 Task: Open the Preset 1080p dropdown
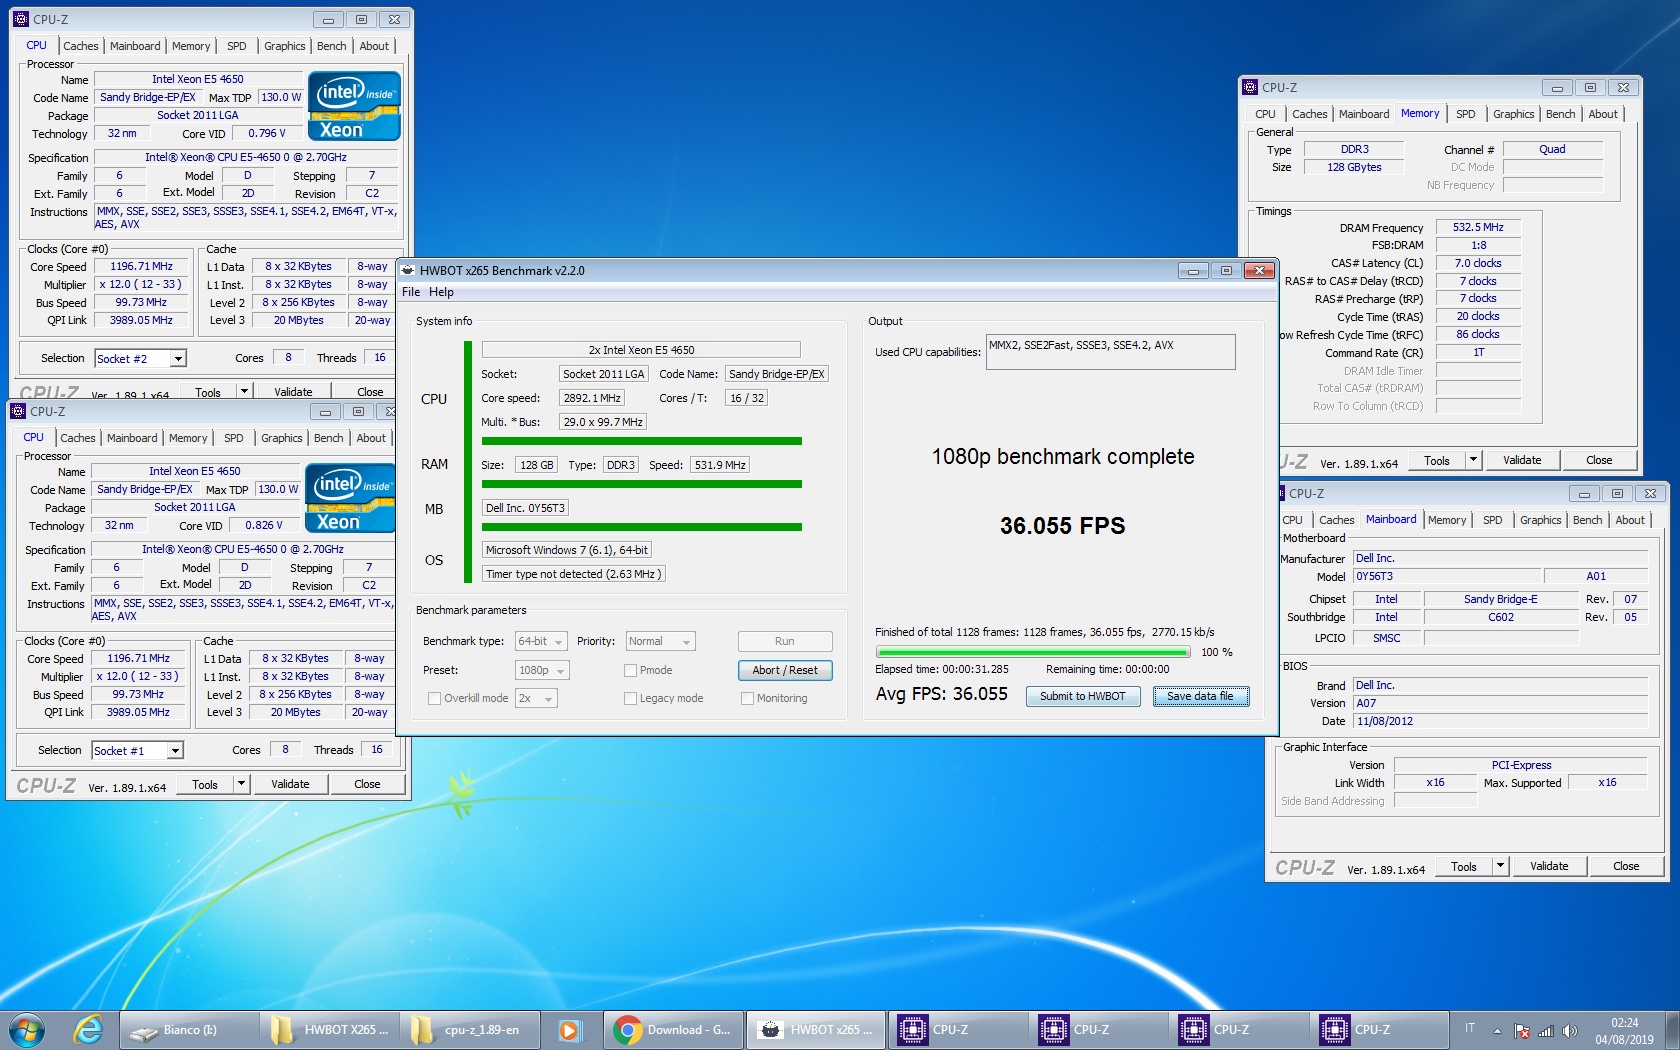tap(542, 670)
